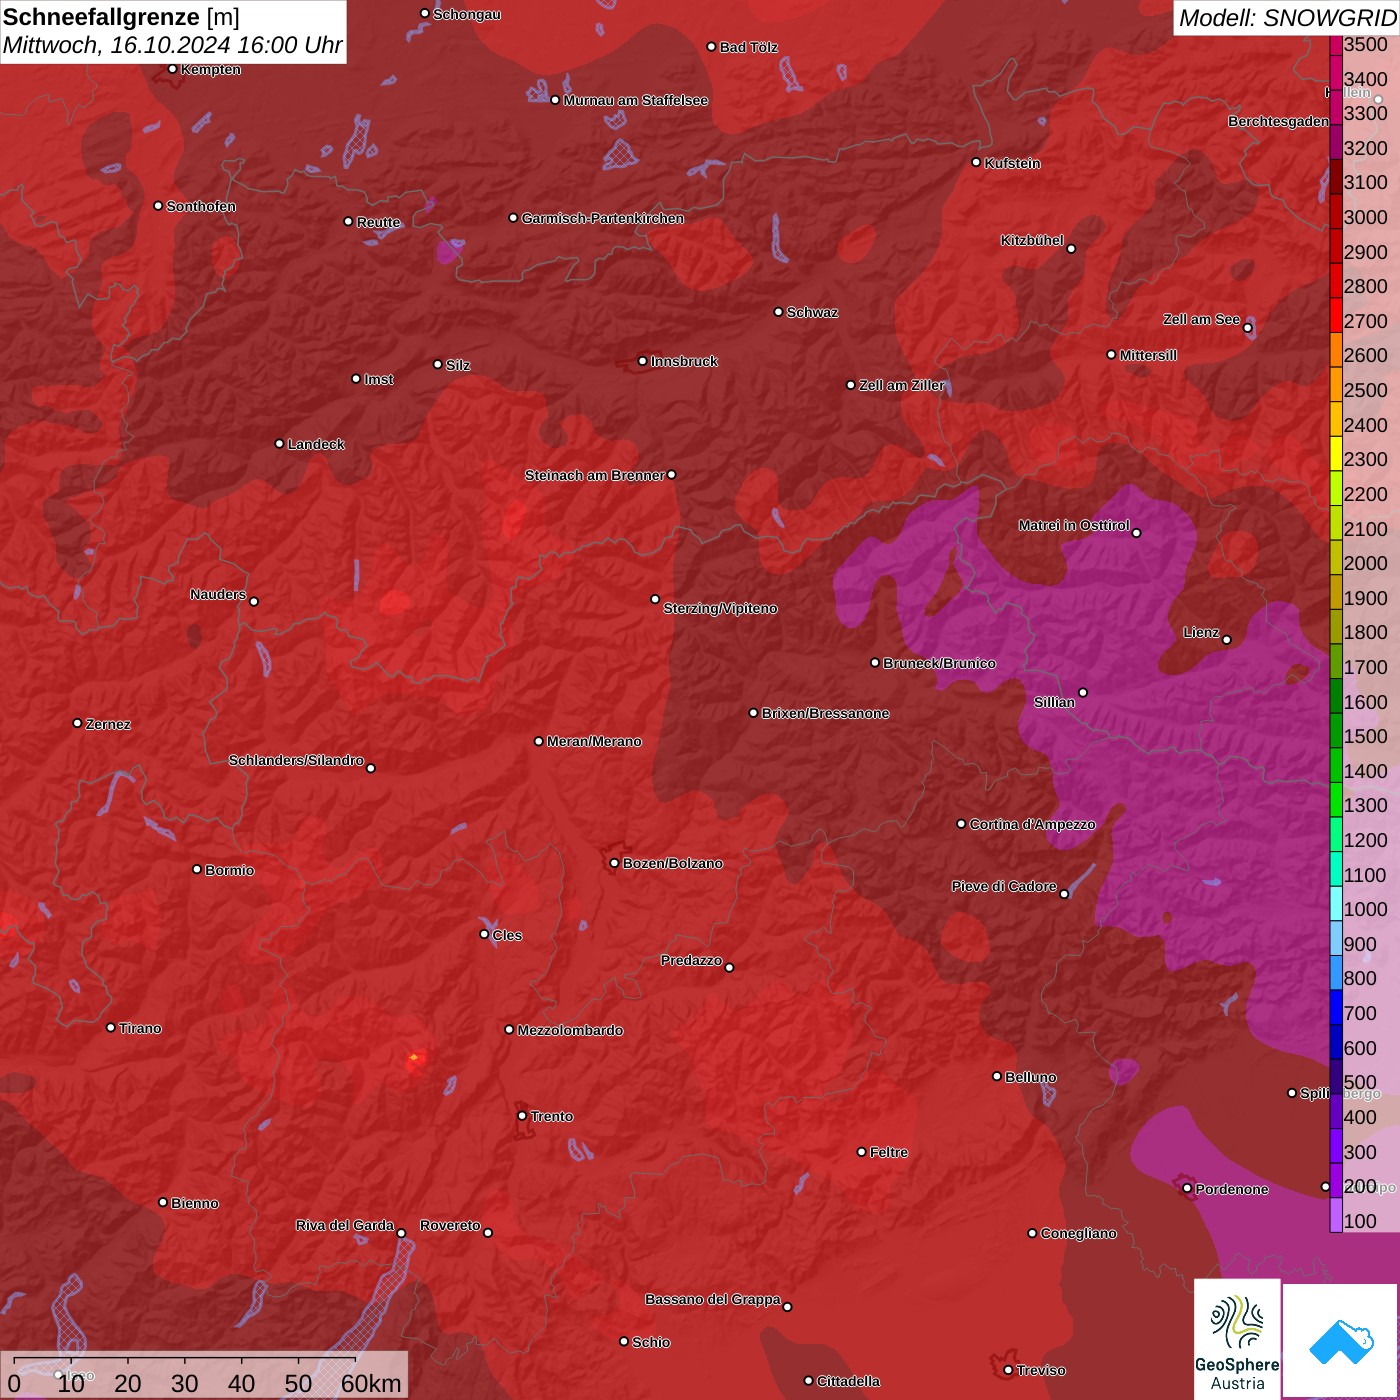
Task: Click the Innsbruck city label
Action: click(x=684, y=361)
